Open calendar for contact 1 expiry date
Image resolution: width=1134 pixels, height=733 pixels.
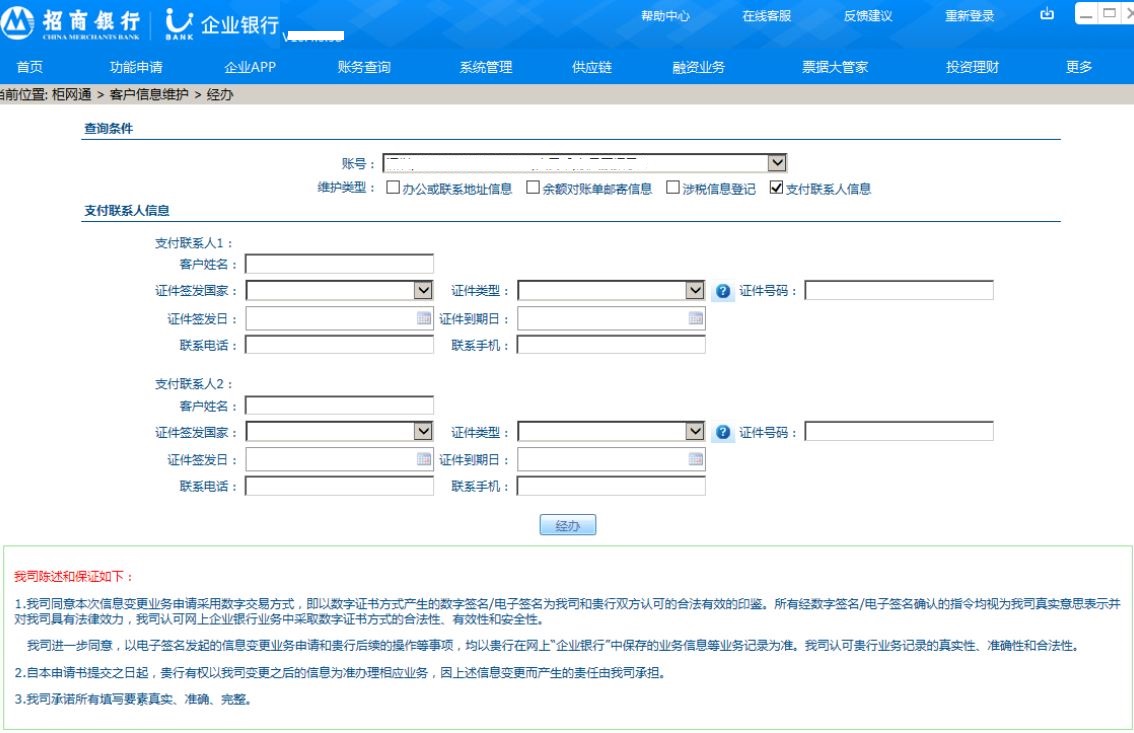coord(696,318)
